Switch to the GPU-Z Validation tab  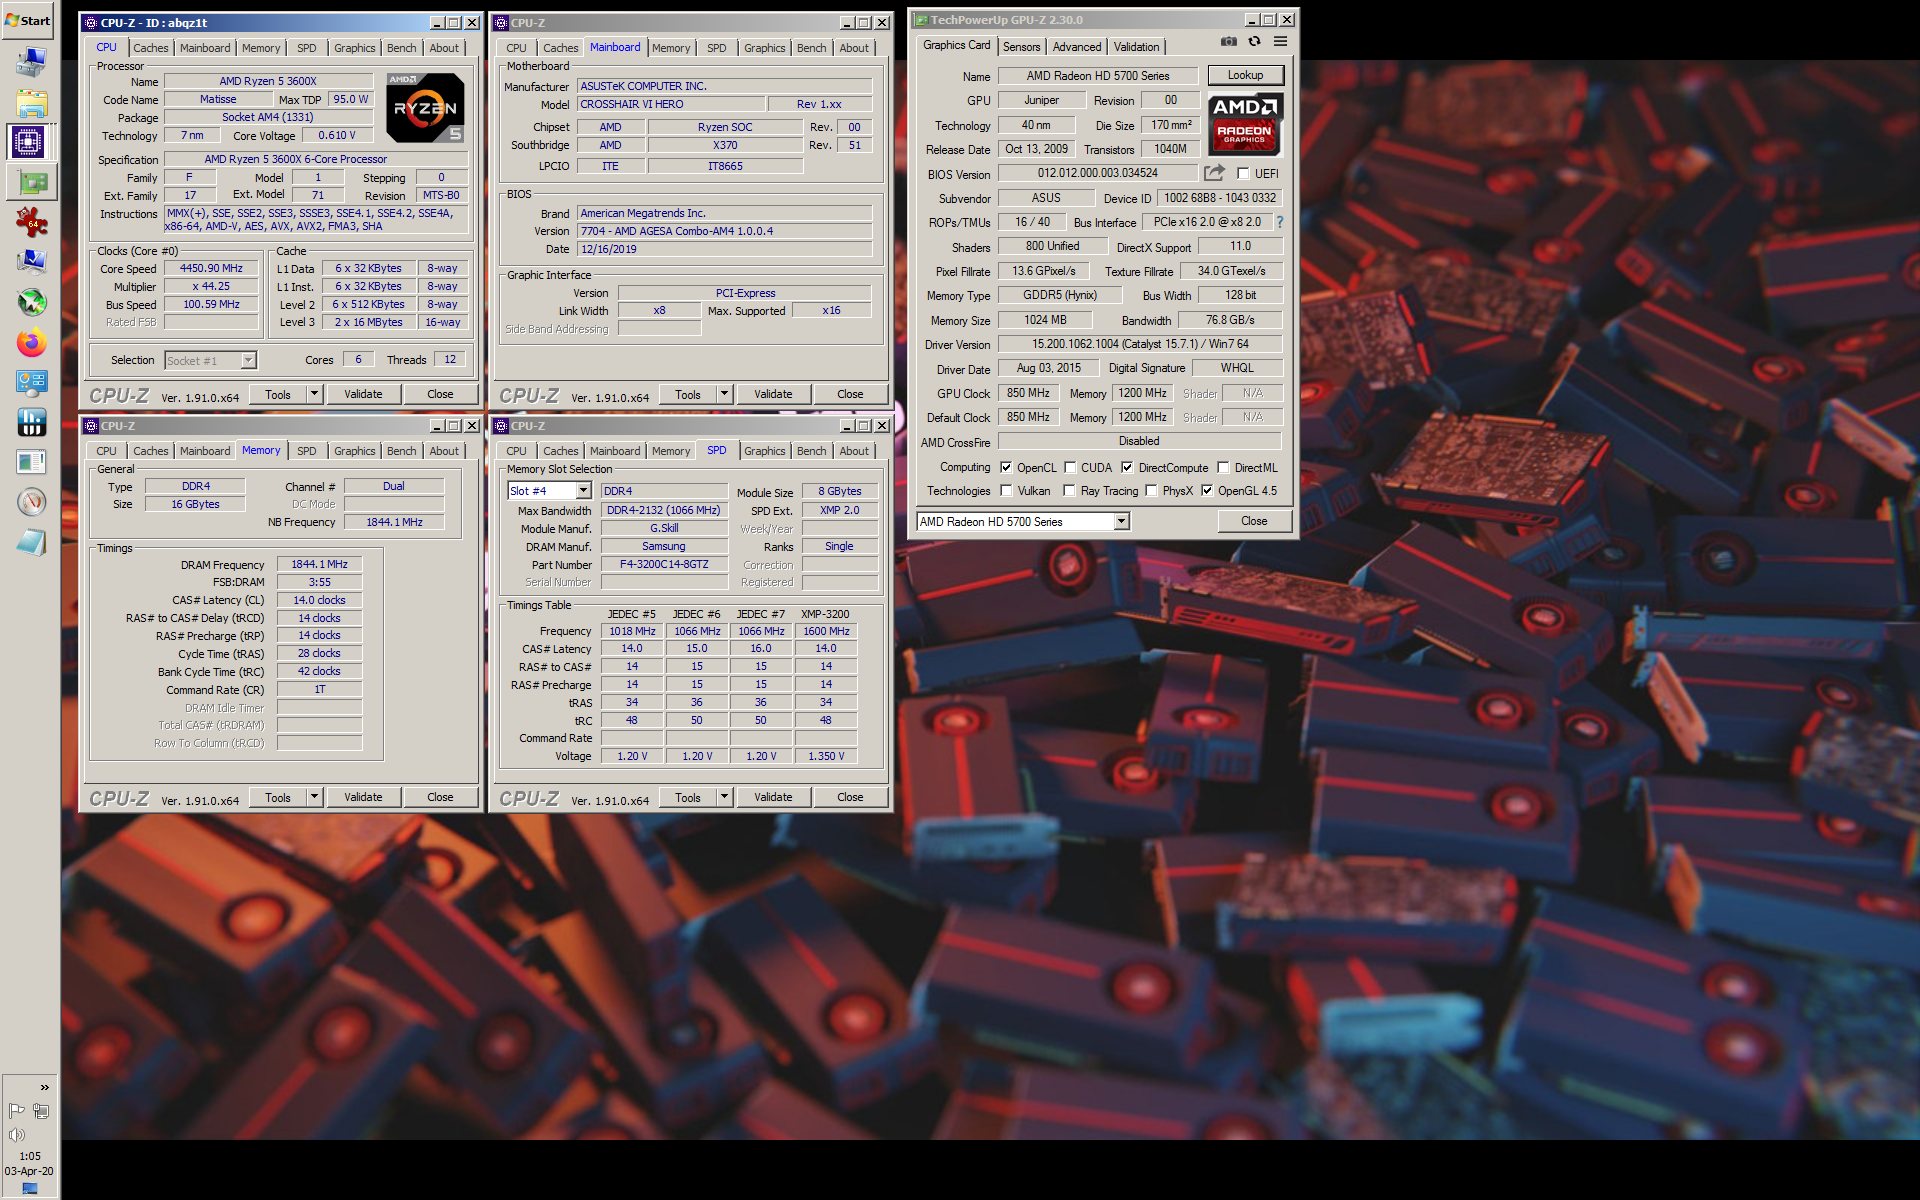point(1136,47)
